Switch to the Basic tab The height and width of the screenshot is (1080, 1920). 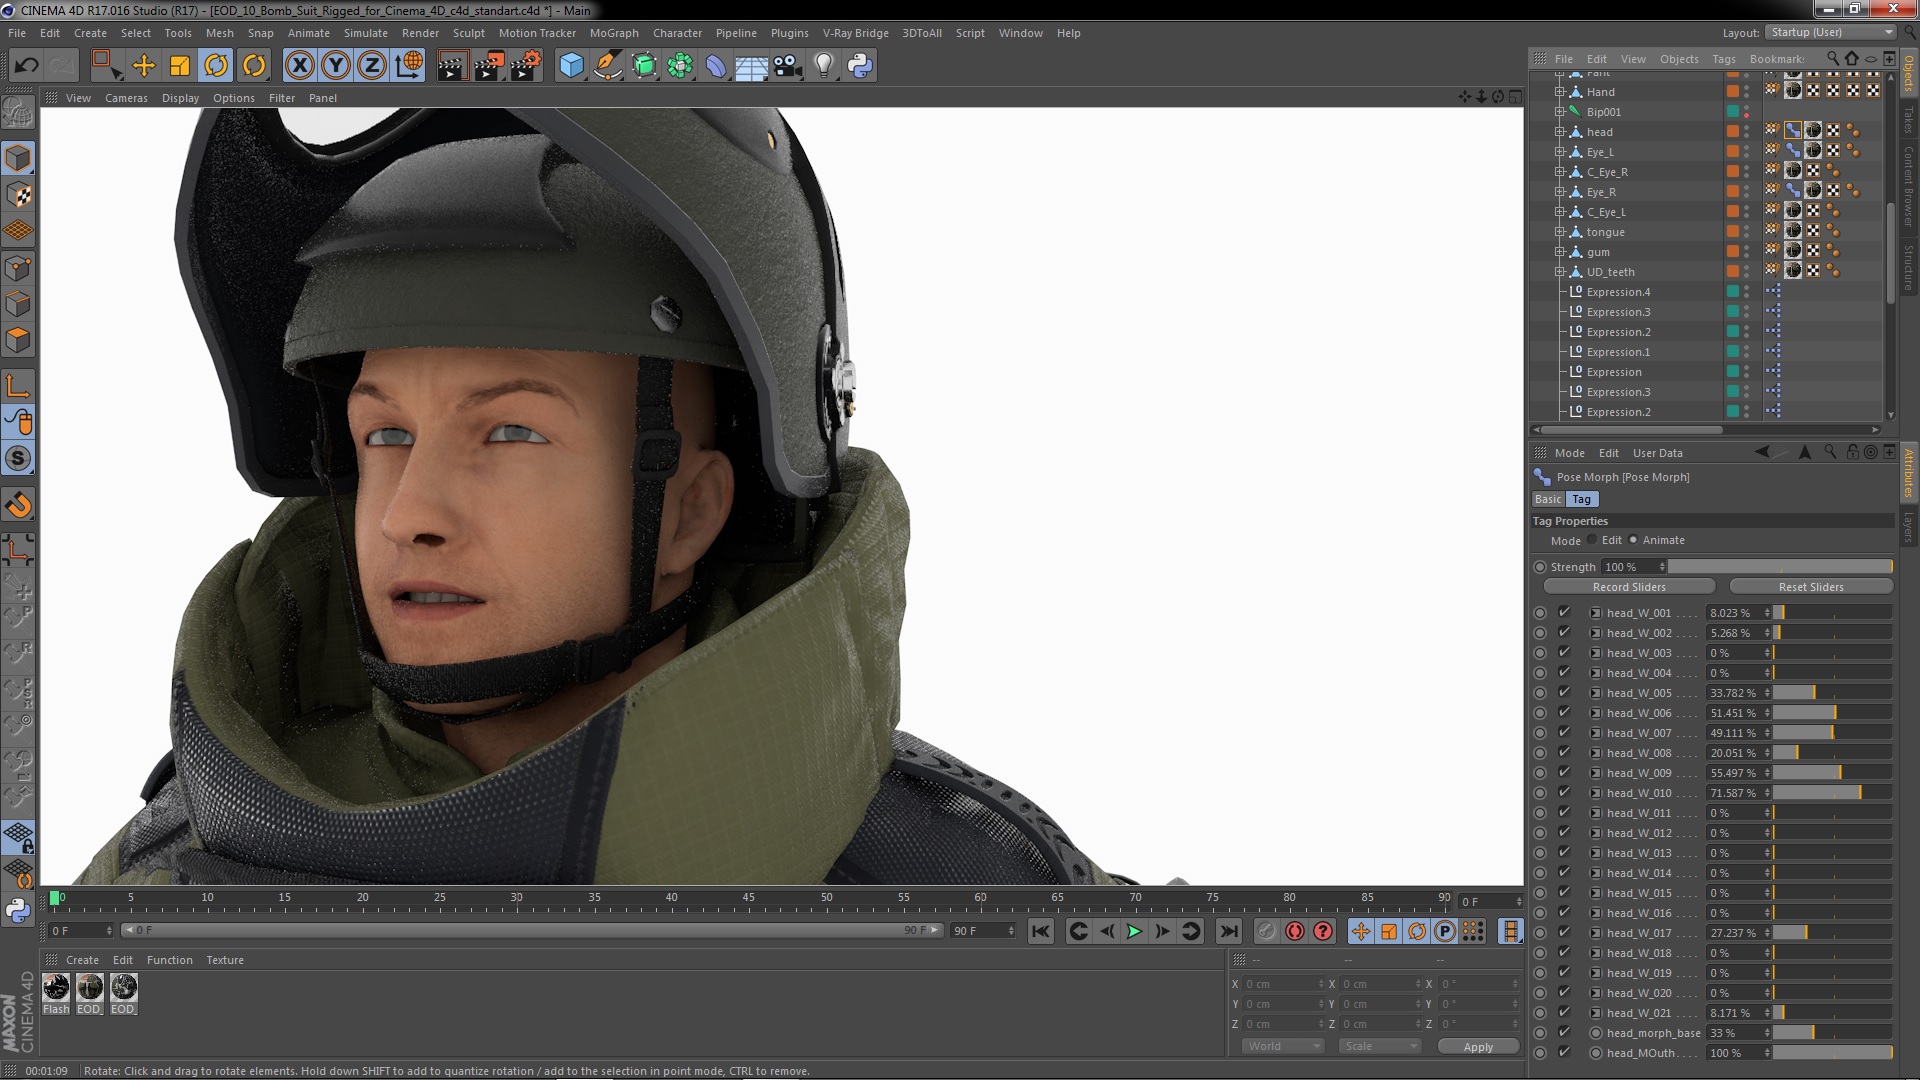[1548, 499]
